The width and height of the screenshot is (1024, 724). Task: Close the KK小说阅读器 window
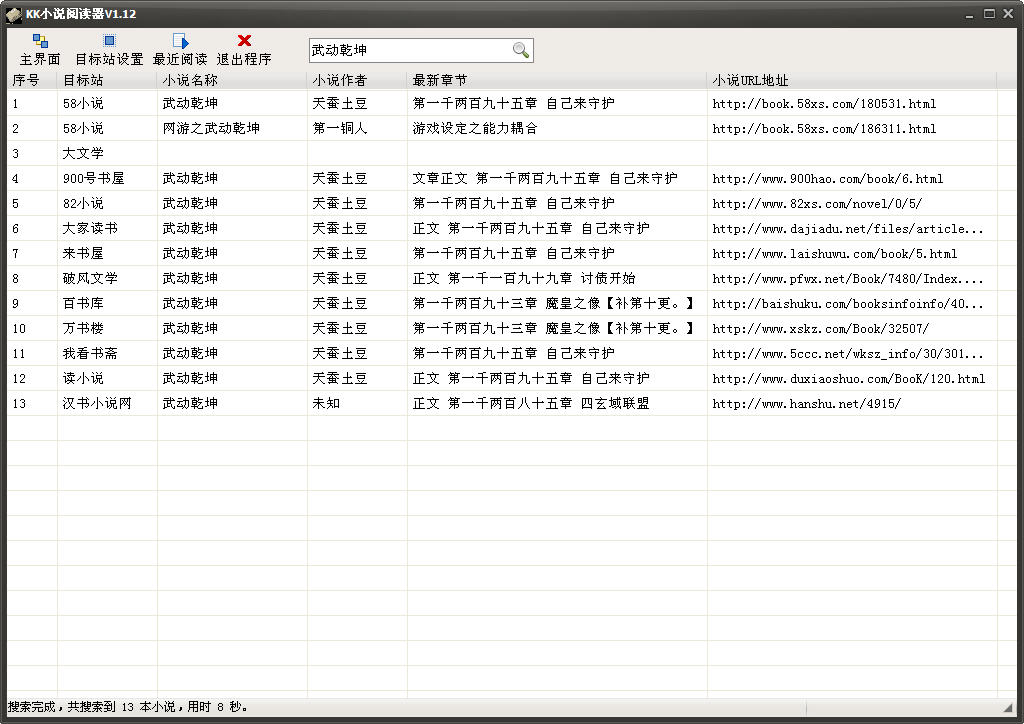tap(1008, 14)
